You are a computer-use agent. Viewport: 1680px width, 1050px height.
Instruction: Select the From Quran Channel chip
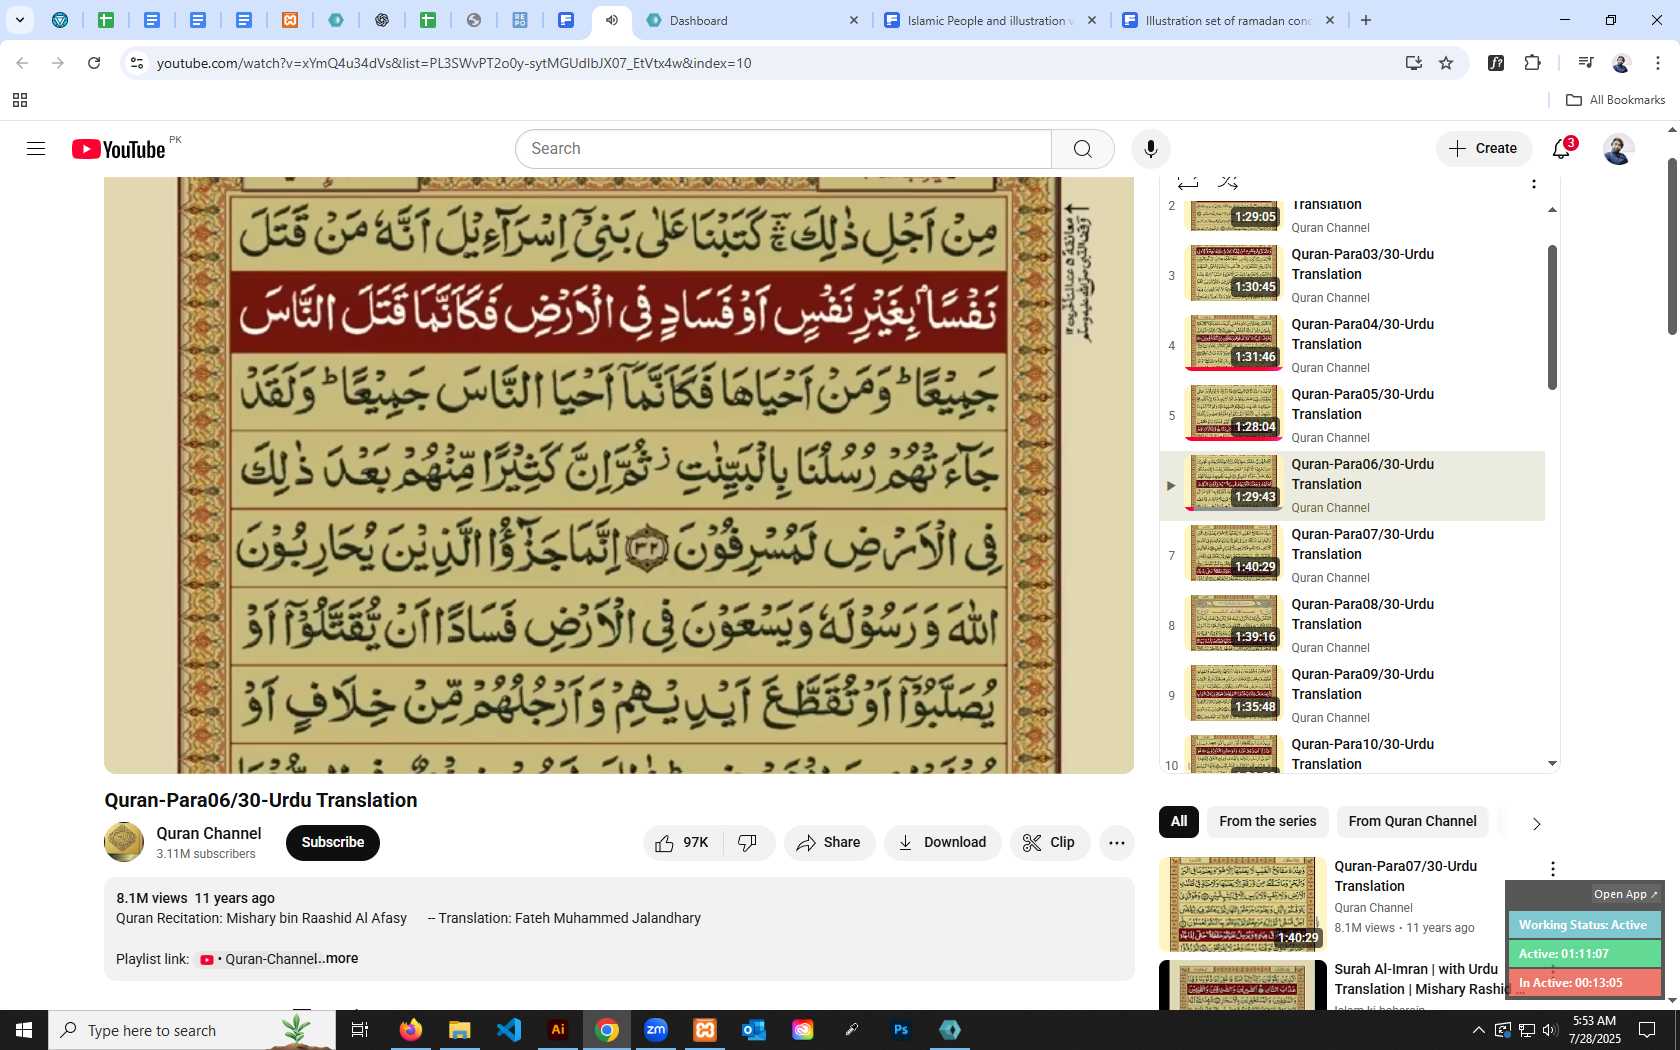1412,821
